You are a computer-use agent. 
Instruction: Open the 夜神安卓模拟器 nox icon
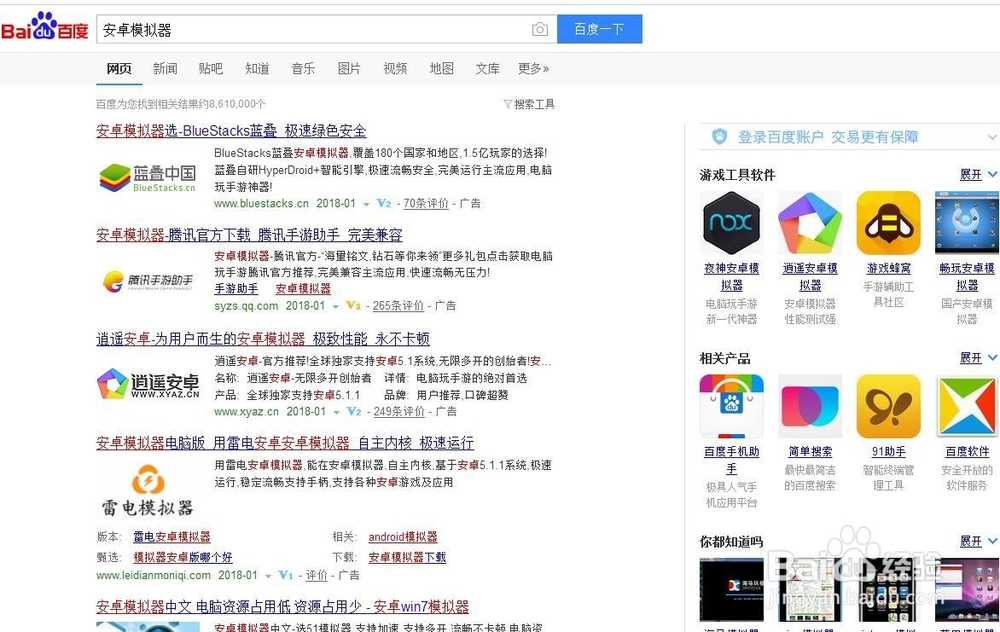tap(731, 222)
